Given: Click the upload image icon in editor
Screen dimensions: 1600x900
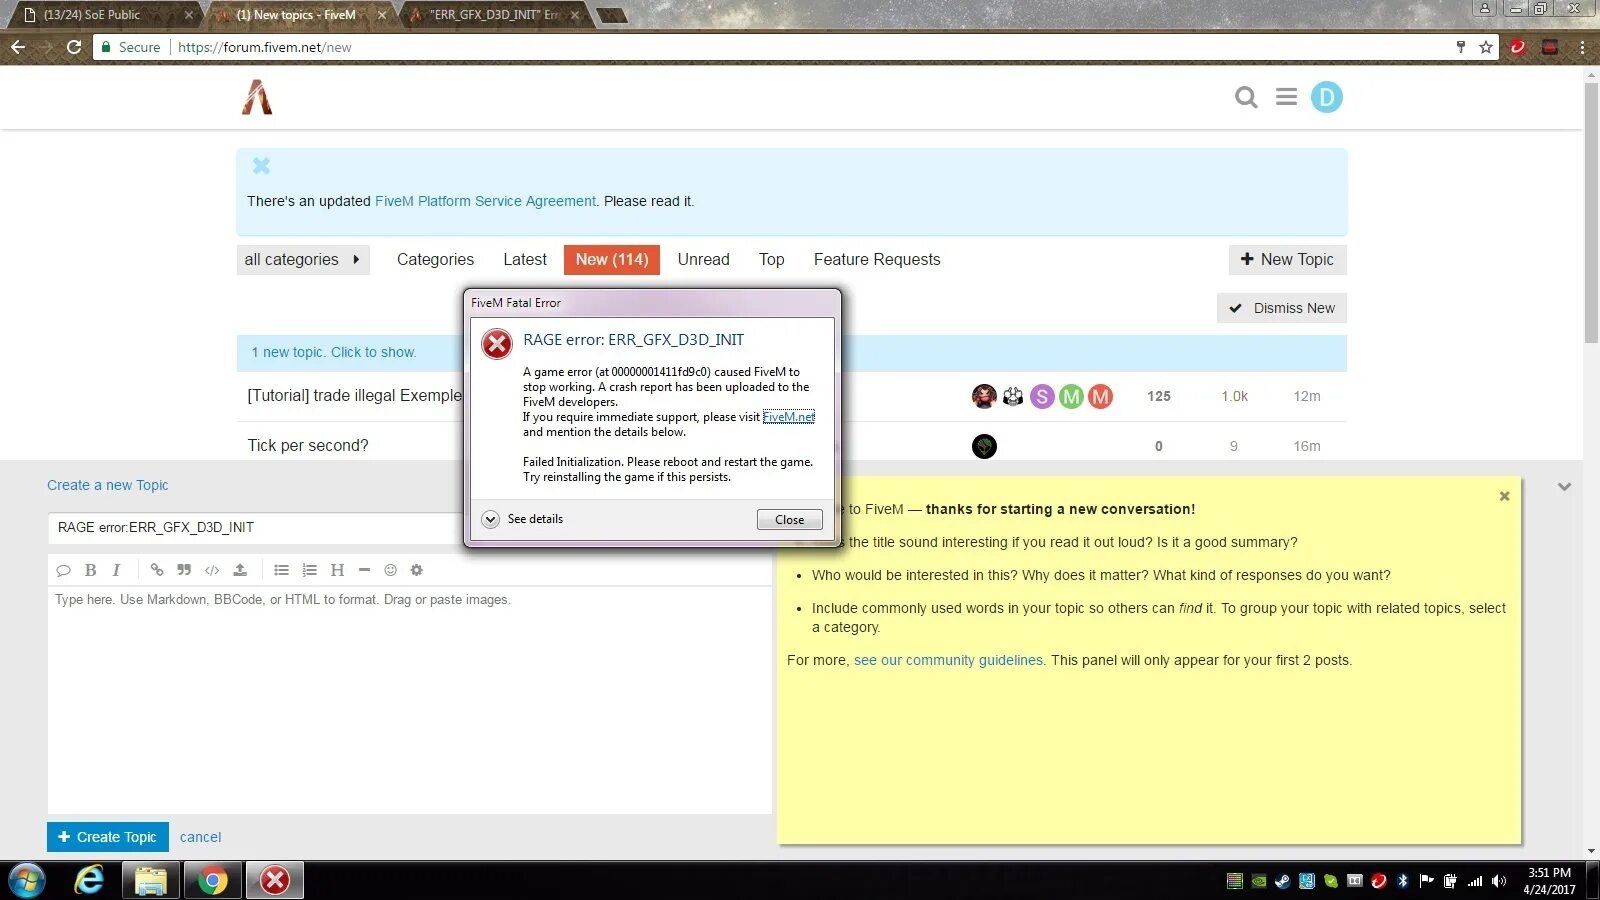Looking at the screenshot, I should point(240,570).
